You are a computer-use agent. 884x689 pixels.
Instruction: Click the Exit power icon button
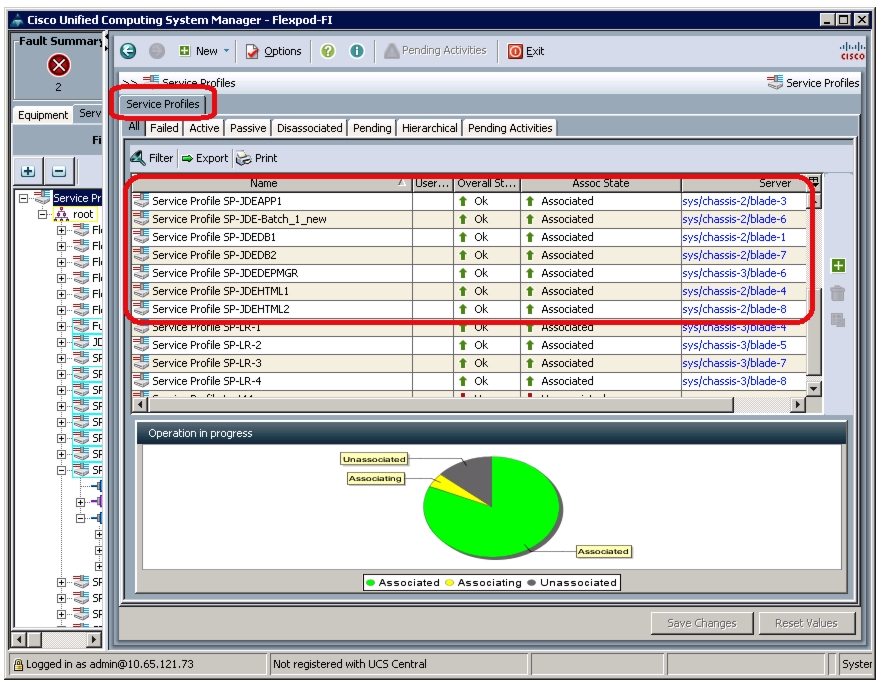[515, 51]
